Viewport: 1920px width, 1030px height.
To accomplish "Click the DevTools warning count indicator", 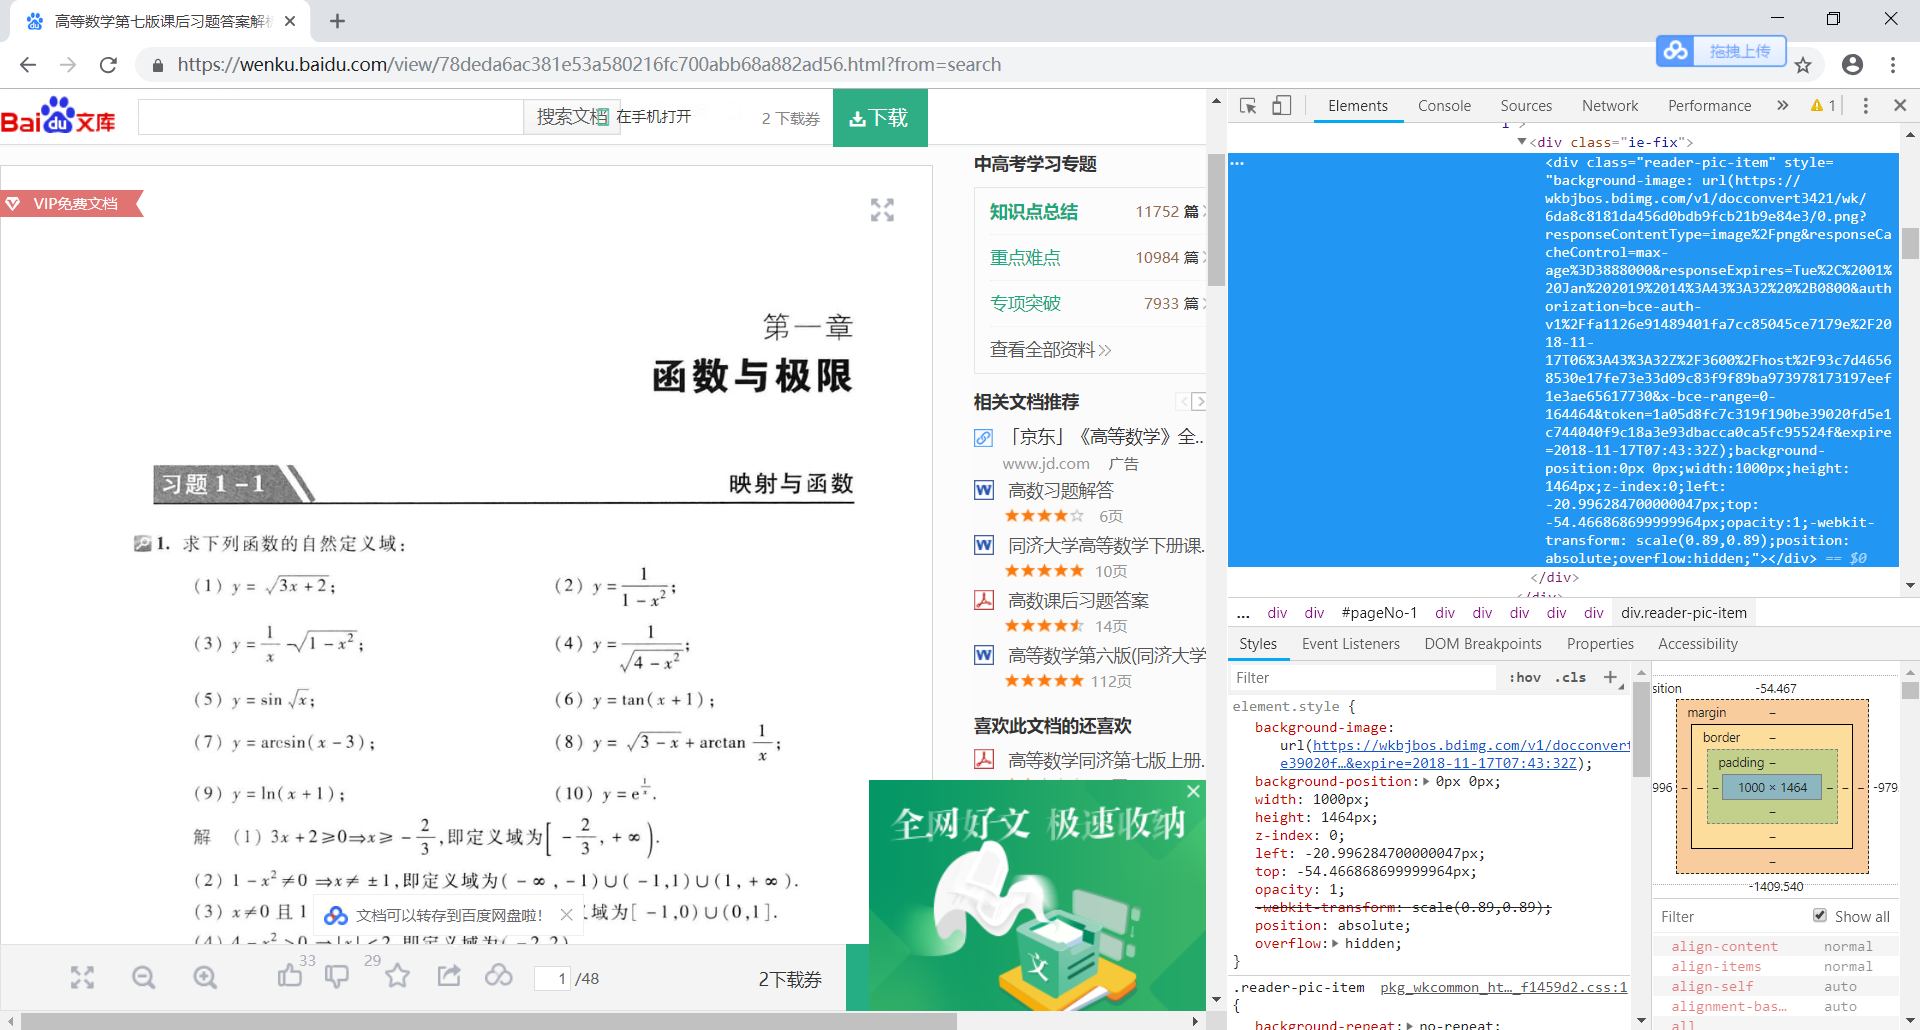I will 1823,106.
